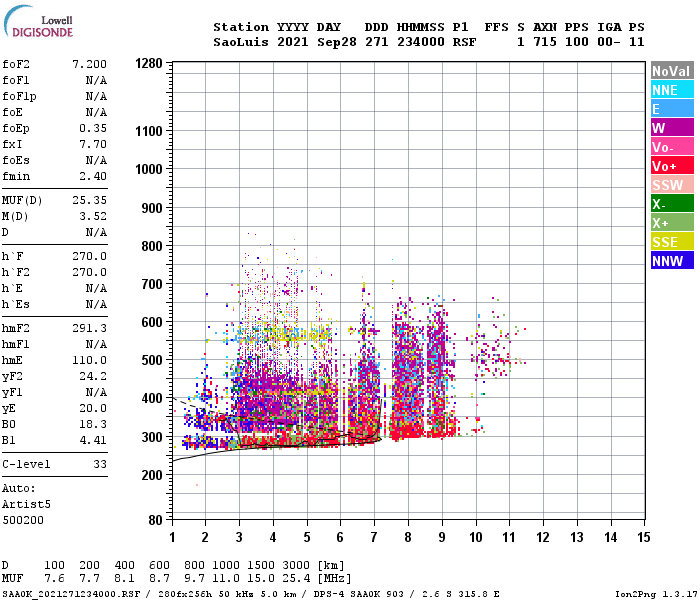Screen dimensions: 700x600
Task: Select the X+ light green legend swatch
Action: 672,223
